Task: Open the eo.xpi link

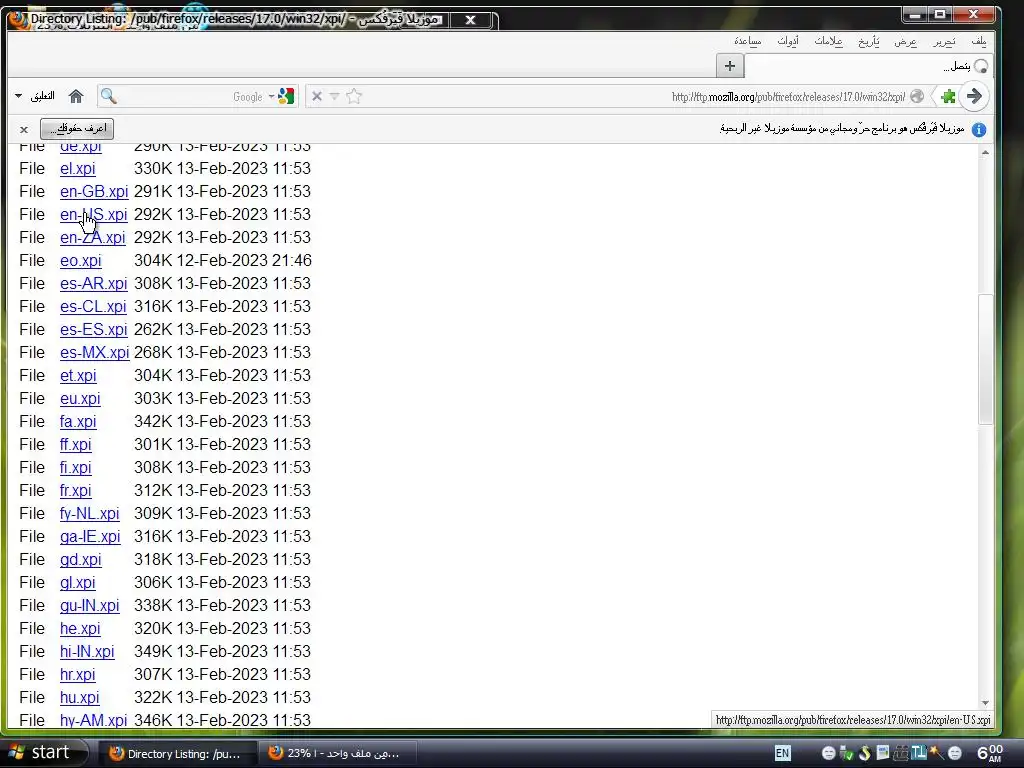Action: click(x=80, y=261)
